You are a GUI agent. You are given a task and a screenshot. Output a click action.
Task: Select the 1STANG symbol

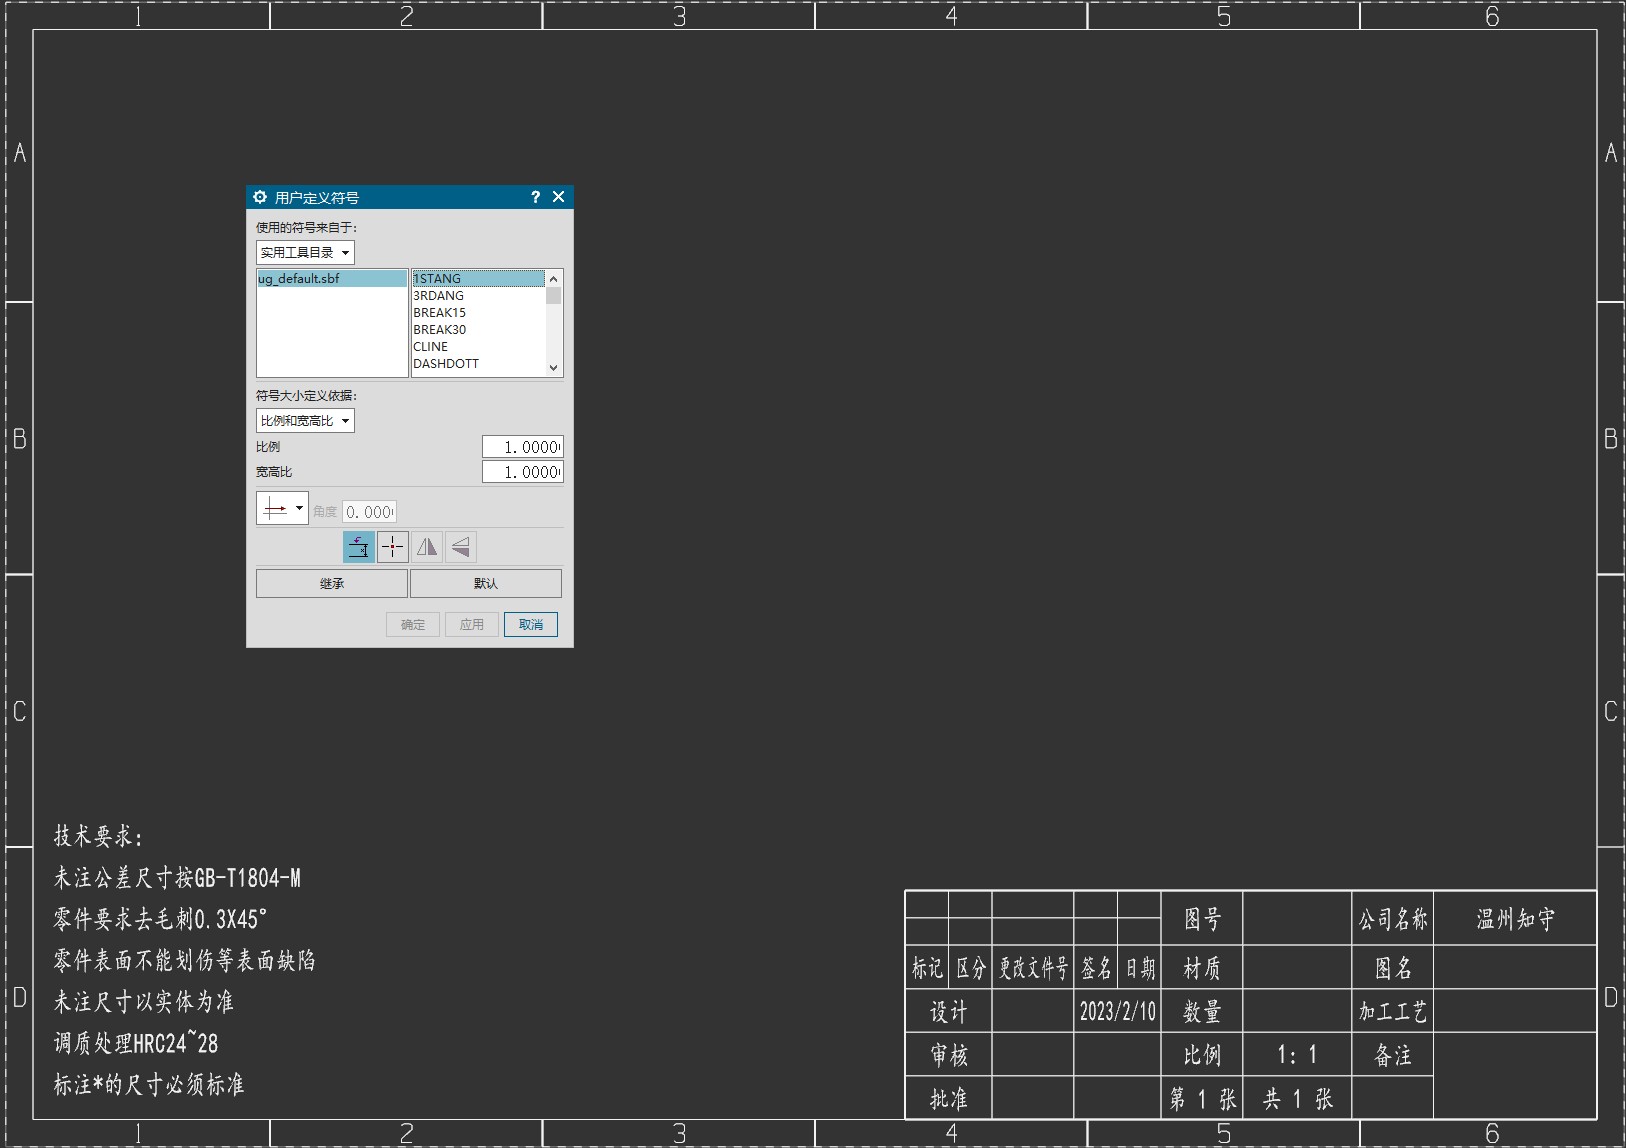478,279
